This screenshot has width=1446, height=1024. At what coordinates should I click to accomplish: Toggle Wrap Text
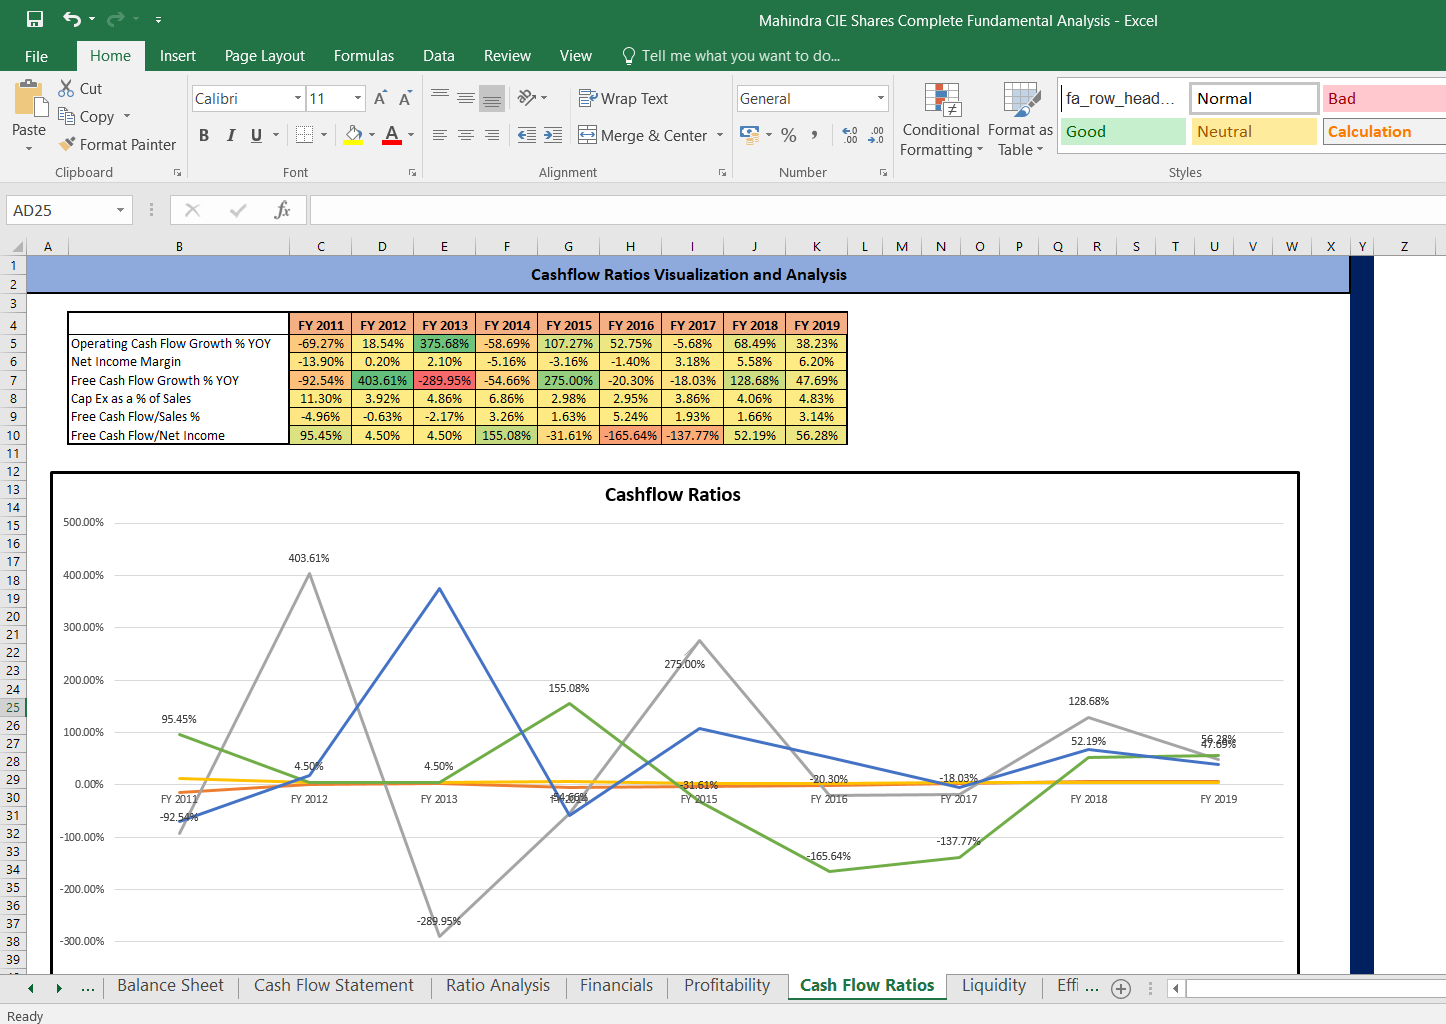(x=623, y=98)
